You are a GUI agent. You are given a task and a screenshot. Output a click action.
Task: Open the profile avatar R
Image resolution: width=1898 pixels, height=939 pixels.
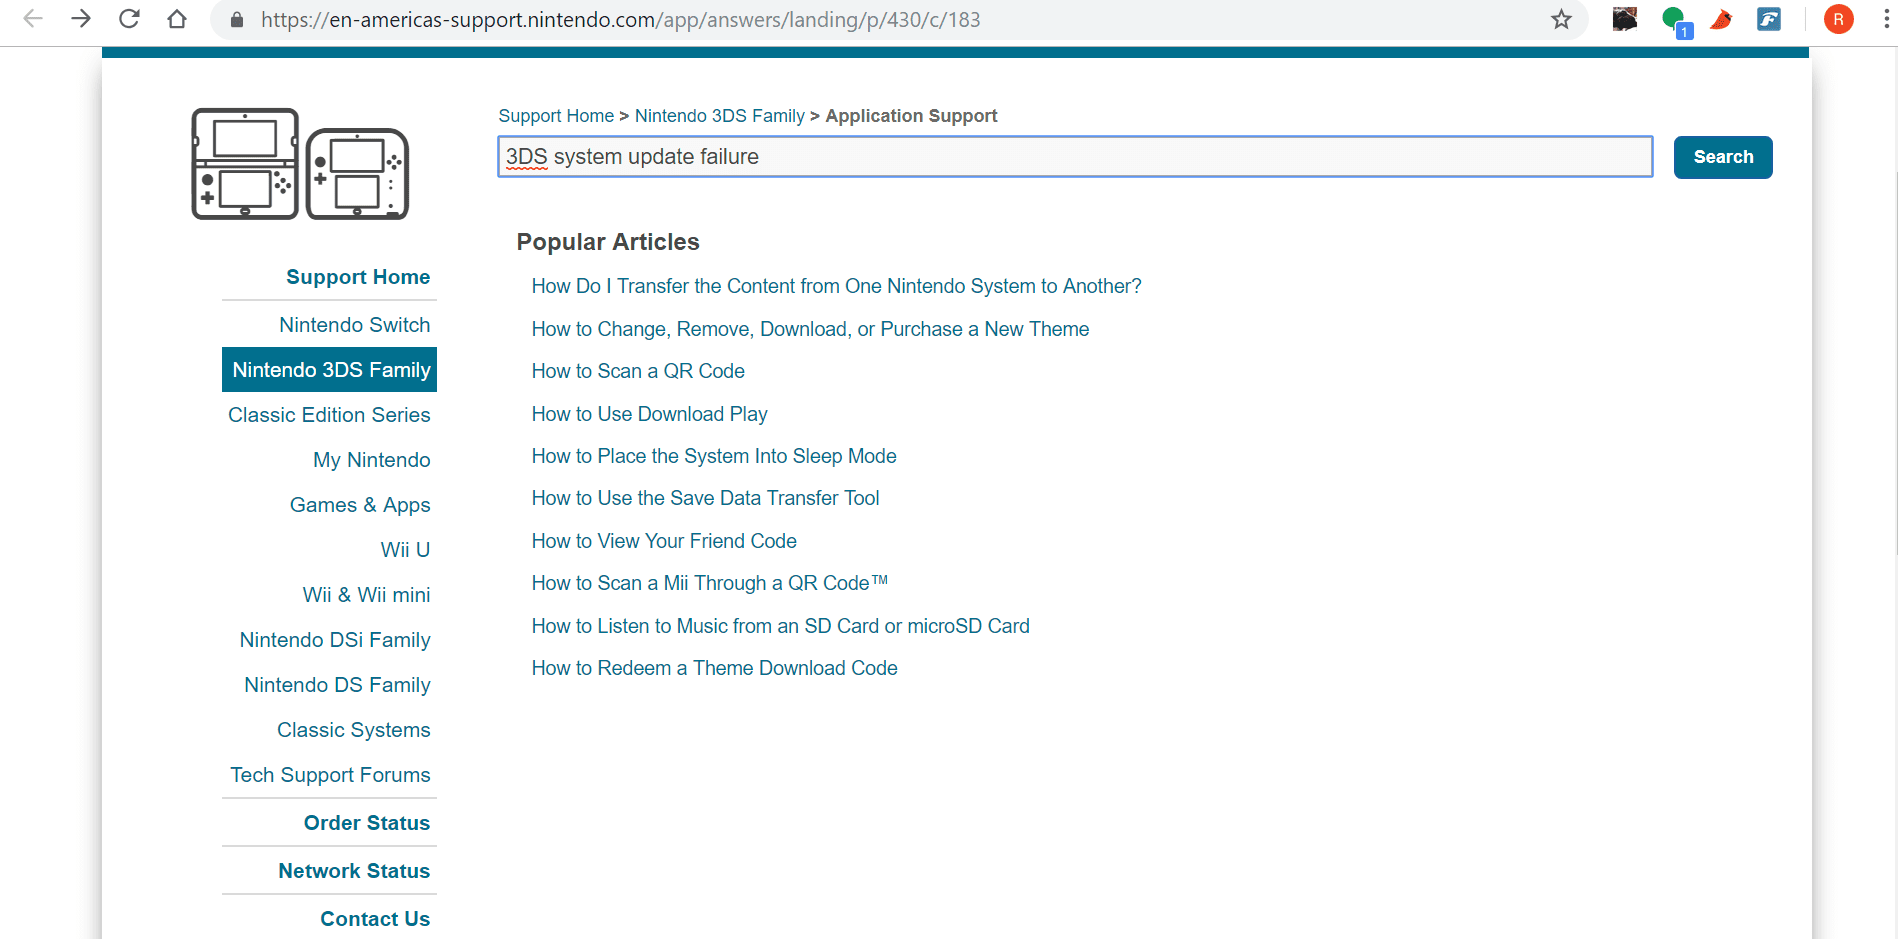coord(1838,19)
